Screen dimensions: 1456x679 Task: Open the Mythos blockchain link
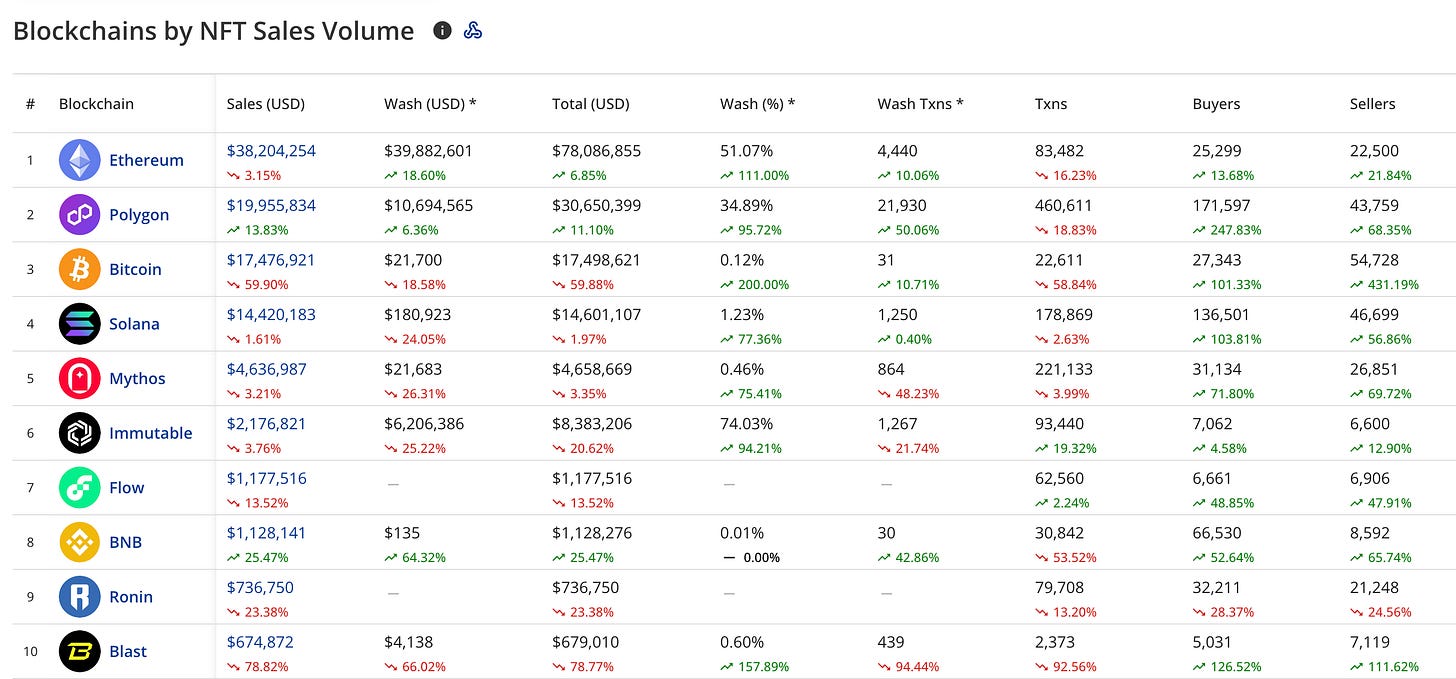(137, 378)
